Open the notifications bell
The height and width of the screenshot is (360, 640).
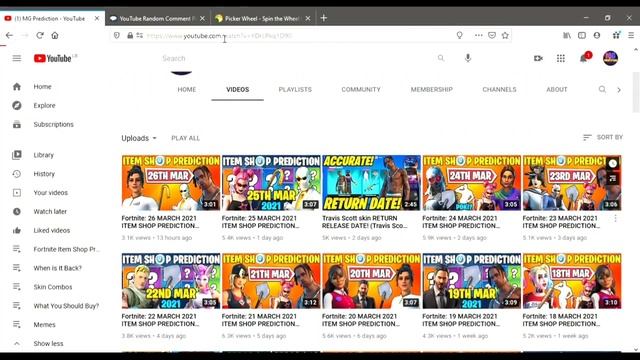[584, 58]
